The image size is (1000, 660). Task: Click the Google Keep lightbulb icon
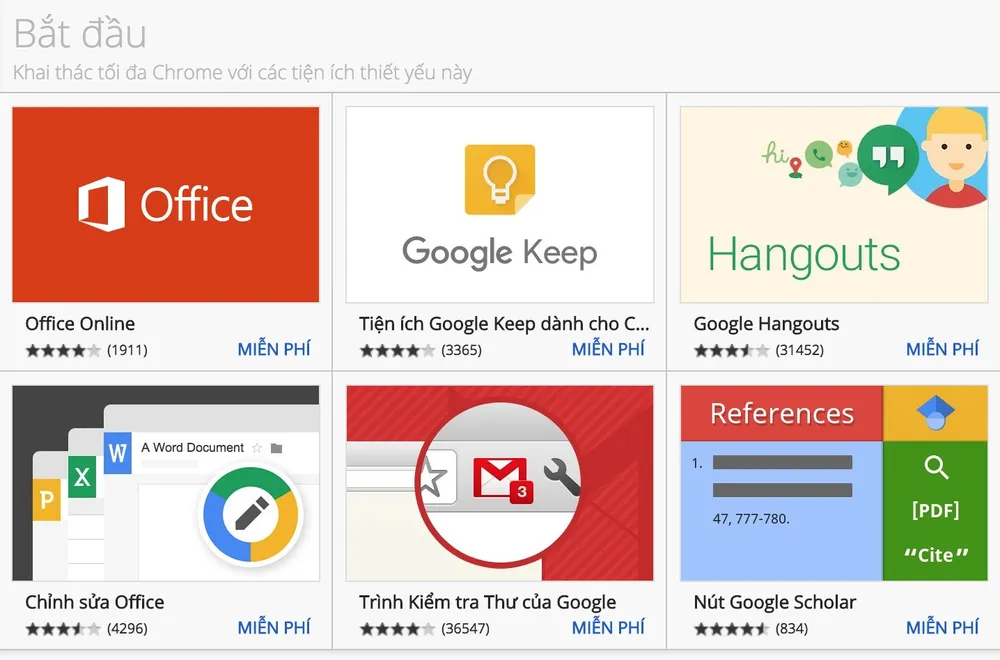(x=499, y=179)
